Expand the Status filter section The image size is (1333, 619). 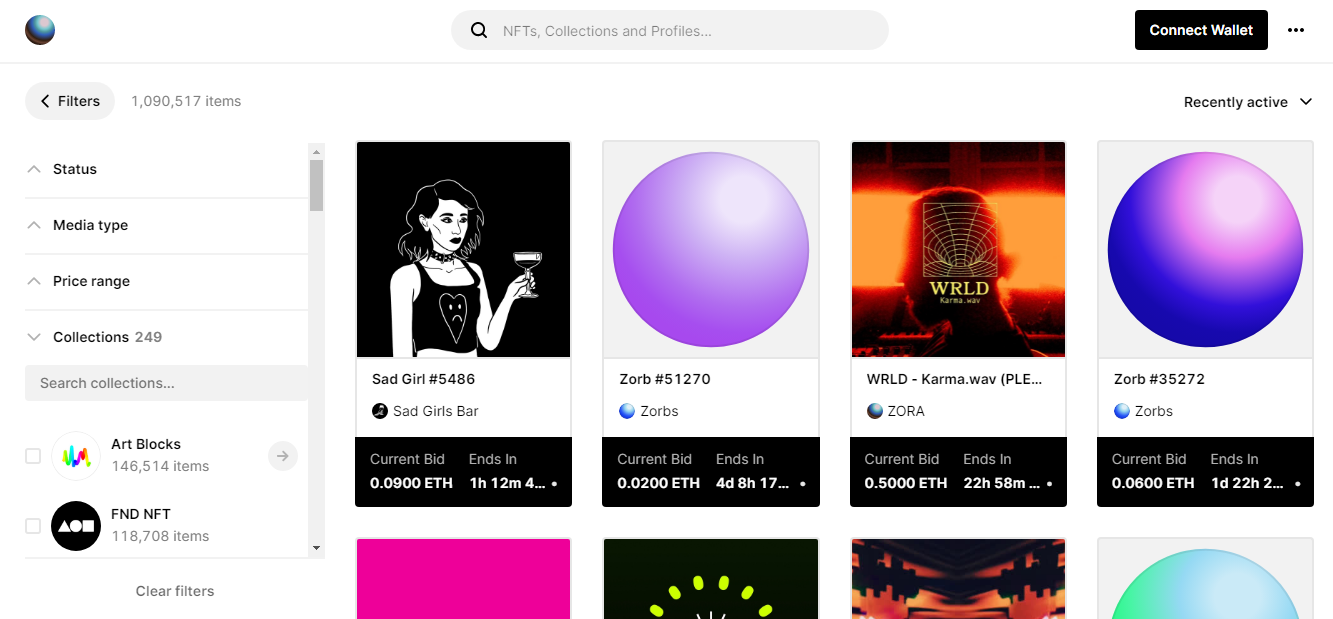coord(75,169)
